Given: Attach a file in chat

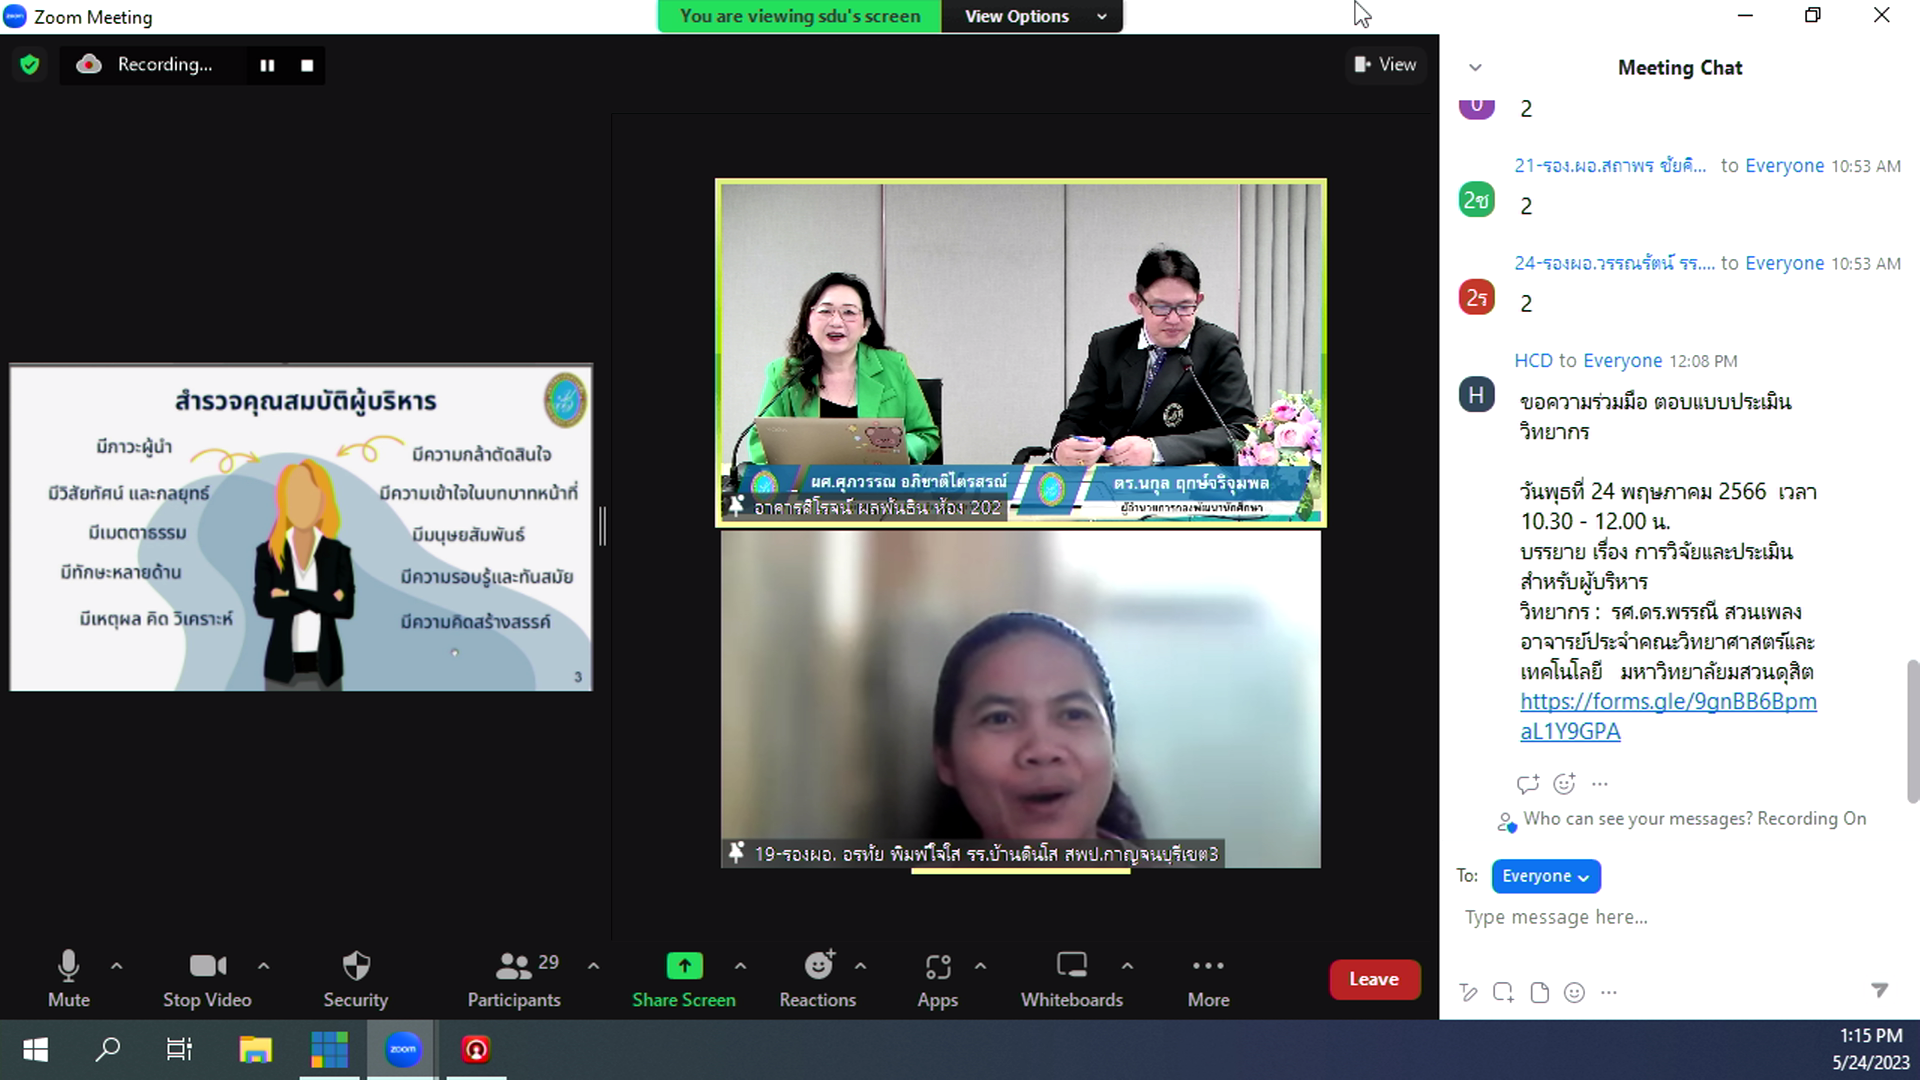Looking at the screenshot, I should pyautogui.click(x=1540, y=992).
